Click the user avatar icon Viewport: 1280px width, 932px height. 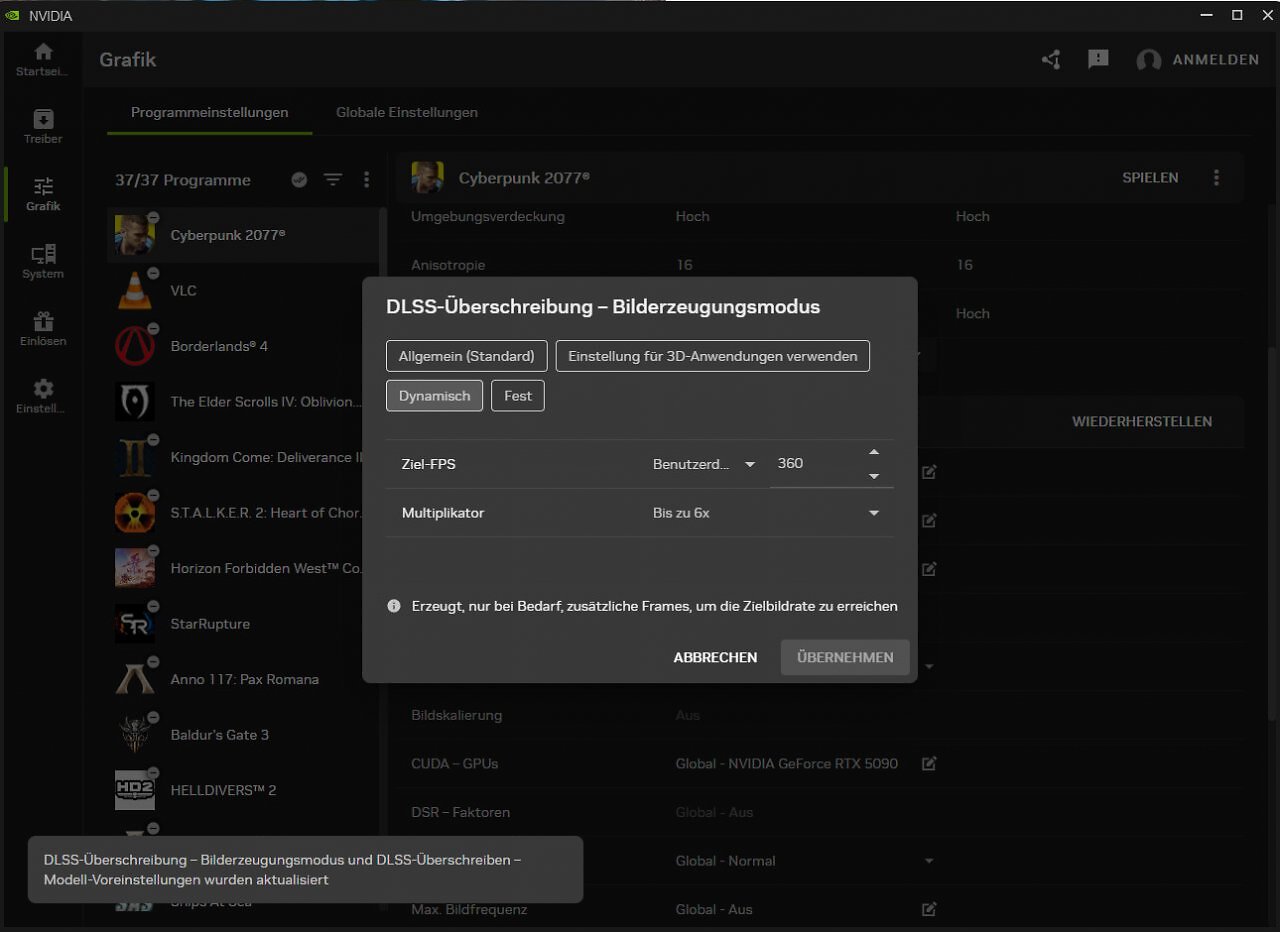[x=1149, y=60]
